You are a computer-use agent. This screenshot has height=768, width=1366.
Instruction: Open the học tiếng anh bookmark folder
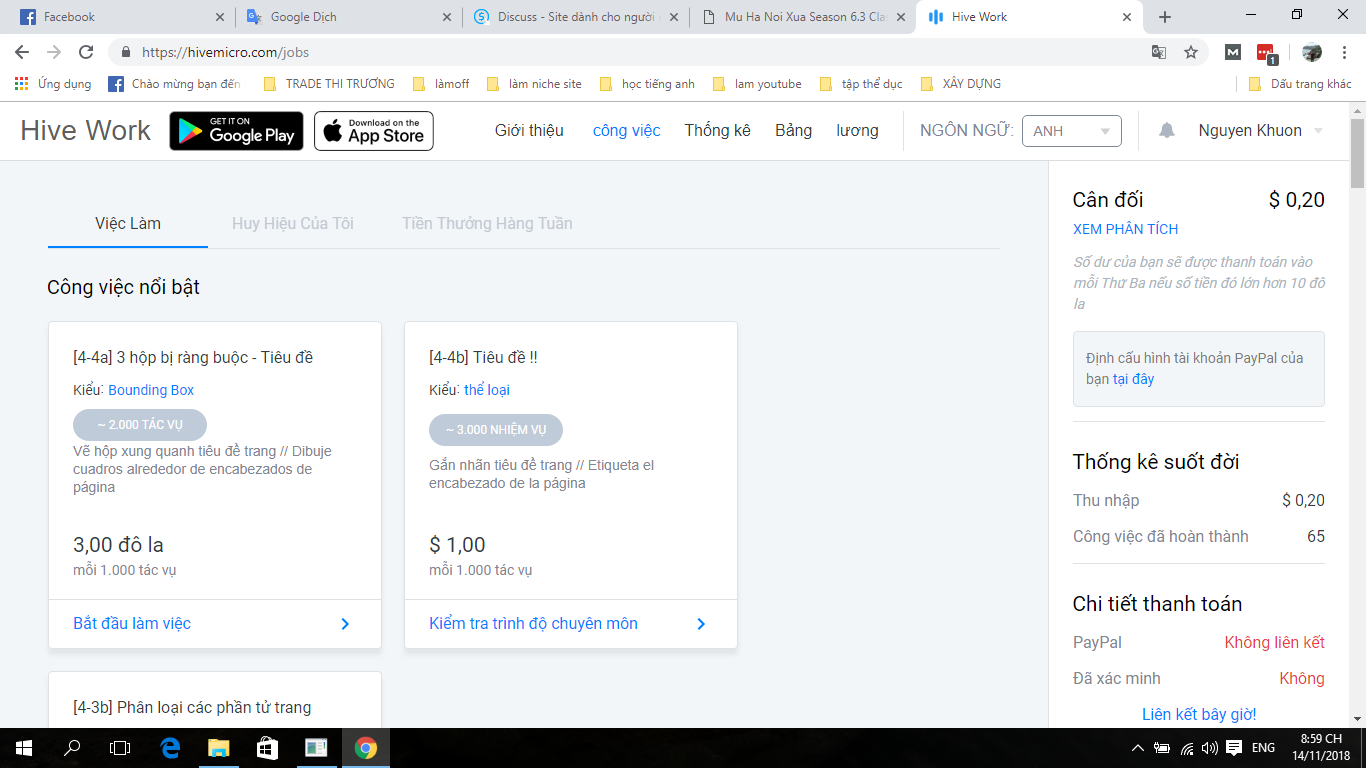[647, 84]
